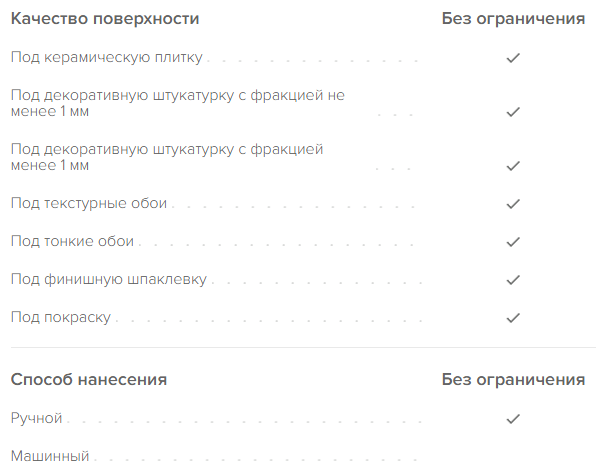Click checkmark for фракцией не менее 1 мм
Viewport: 612px width, 473px height.
point(513,112)
